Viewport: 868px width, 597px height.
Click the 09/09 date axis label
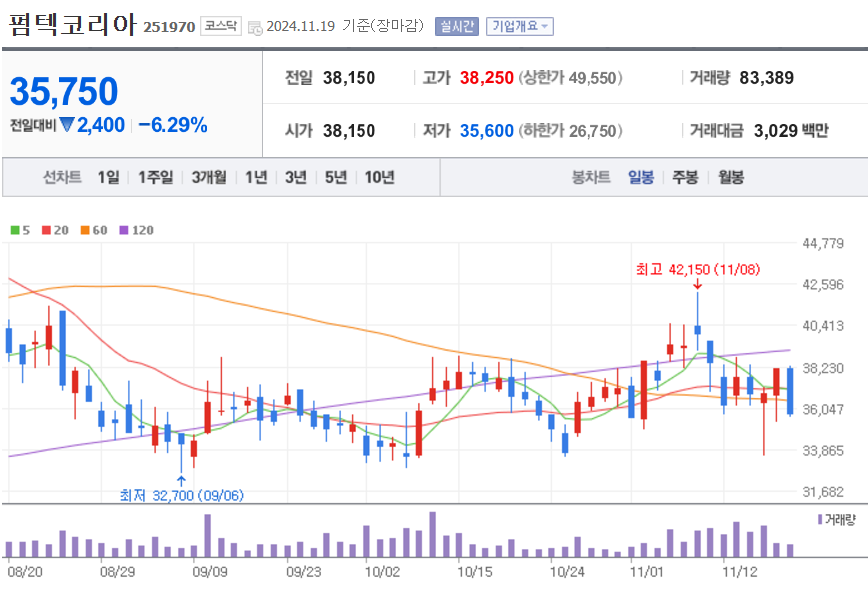point(210,572)
